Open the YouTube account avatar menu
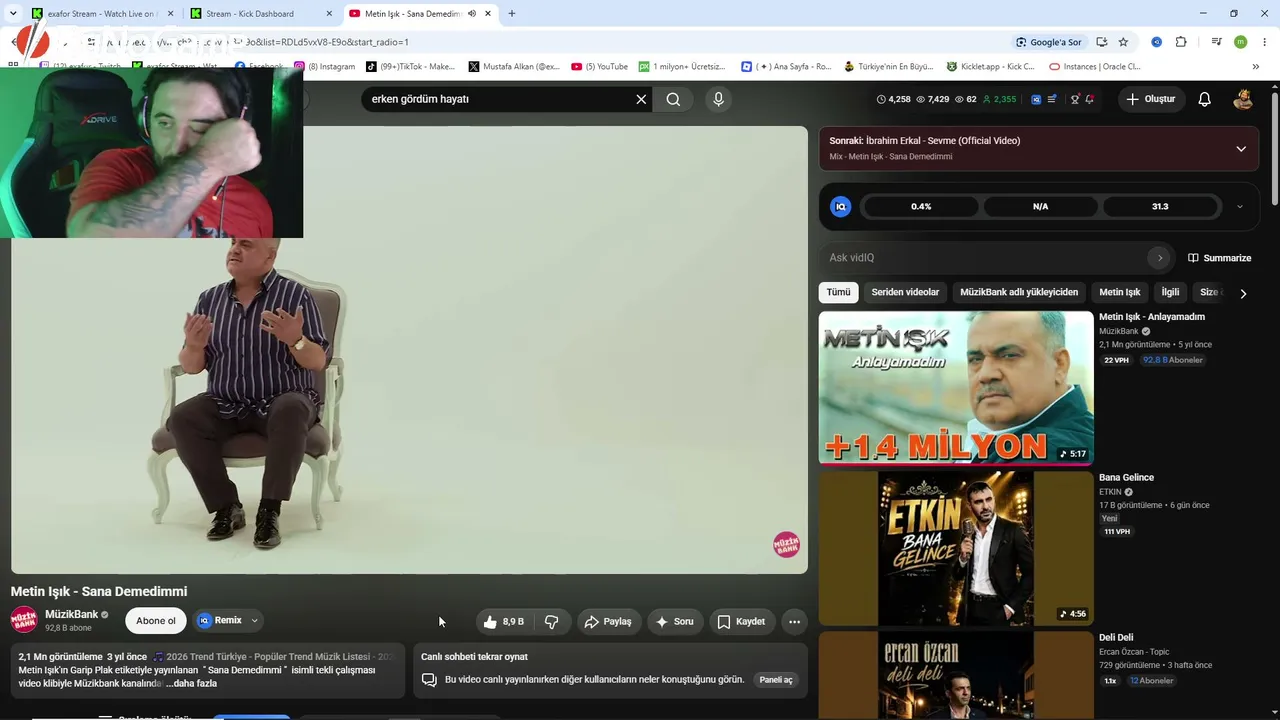Viewport: 1280px width, 720px height. point(1243,99)
